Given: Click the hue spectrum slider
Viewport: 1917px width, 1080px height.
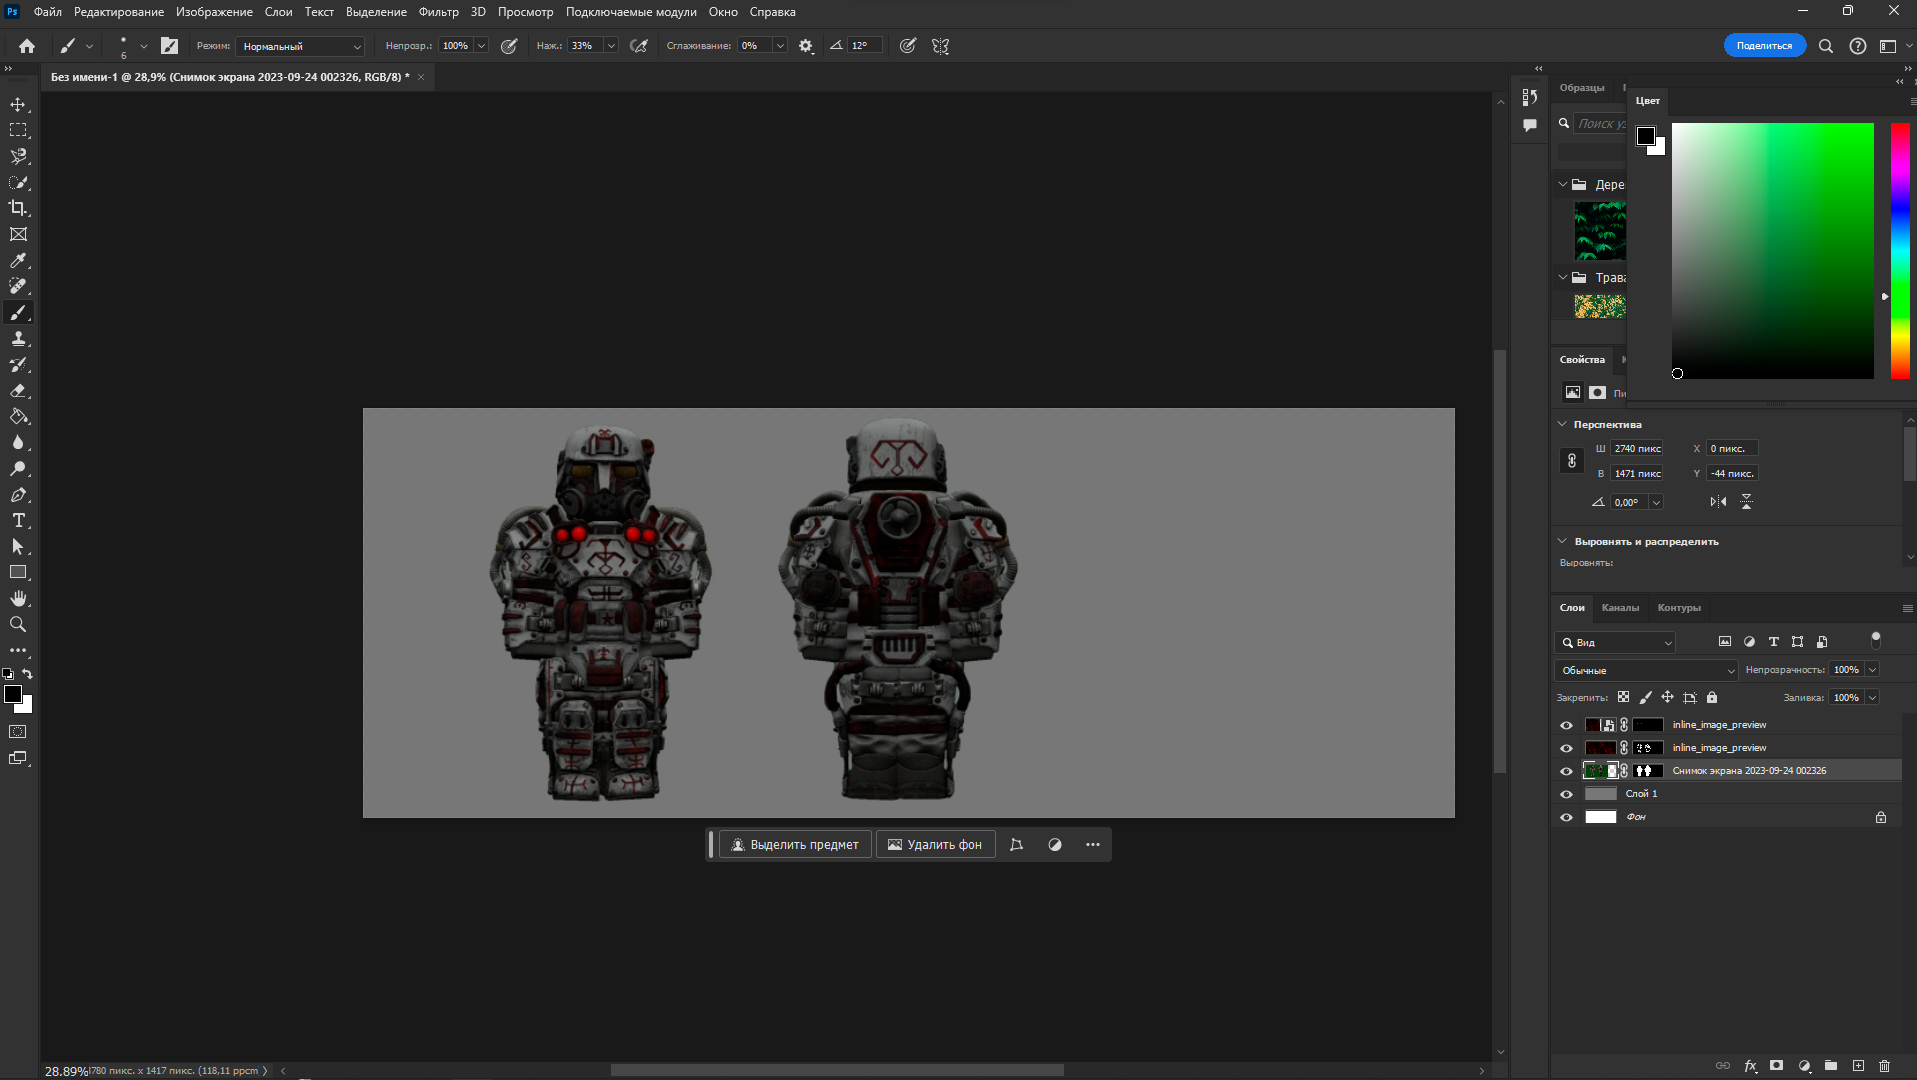Looking at the screenshot, I should tap(1900, 251).
